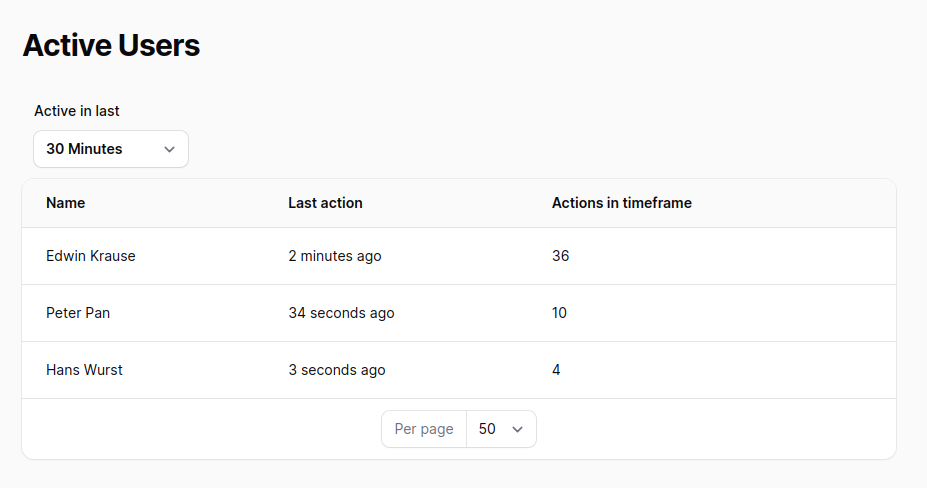Click the 34 seconds ago cell
This screenshot has height=488, width=927.
[341, 313]
